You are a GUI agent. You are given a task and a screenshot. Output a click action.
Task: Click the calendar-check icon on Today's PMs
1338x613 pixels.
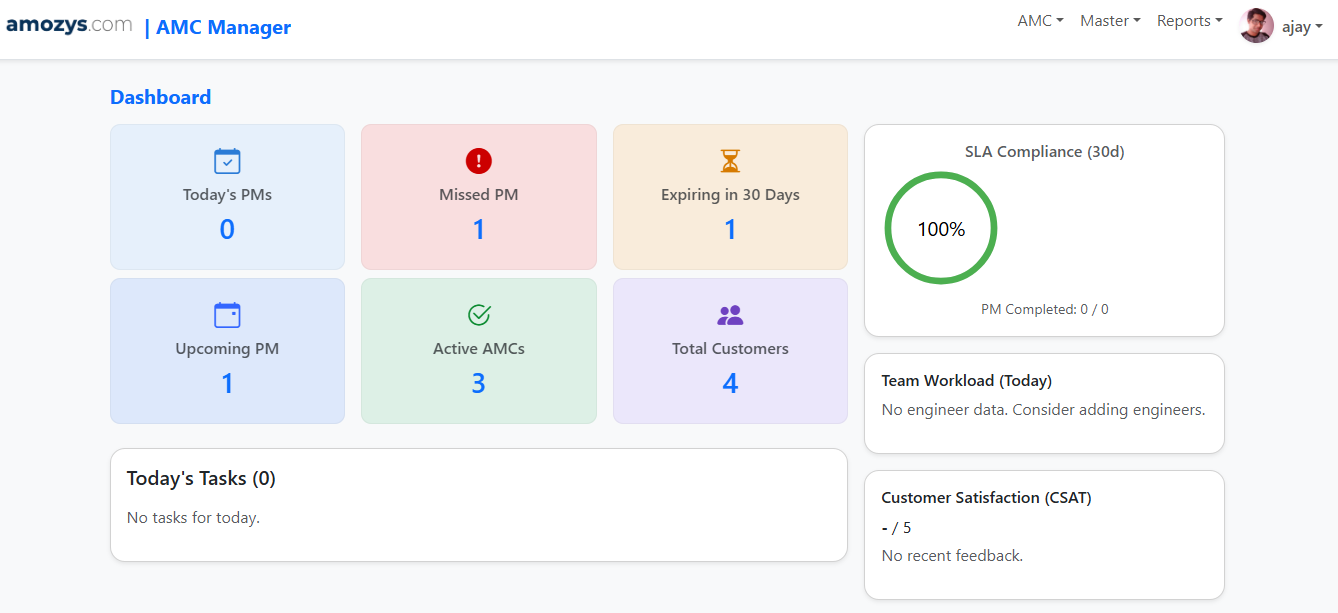click(227, 161)
